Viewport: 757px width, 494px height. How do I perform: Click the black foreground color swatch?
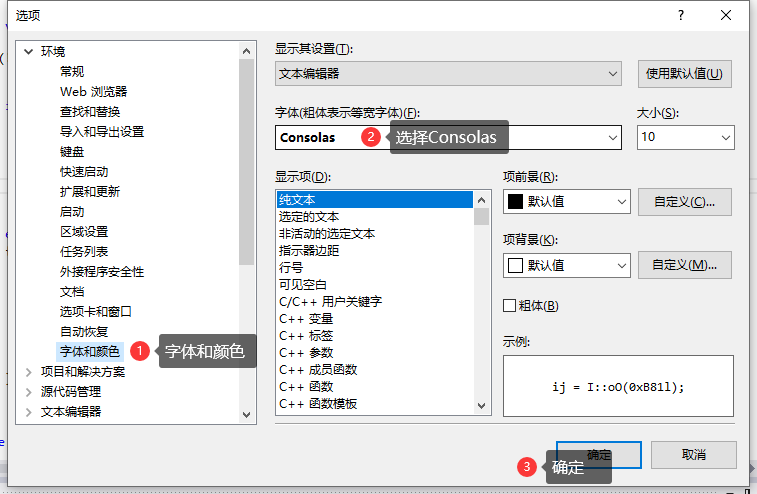pyautogui.click(x=516, y=201)
